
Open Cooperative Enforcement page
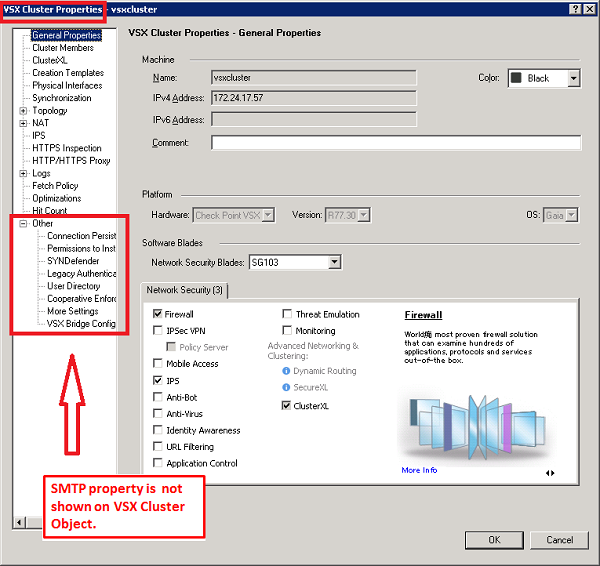82,298
